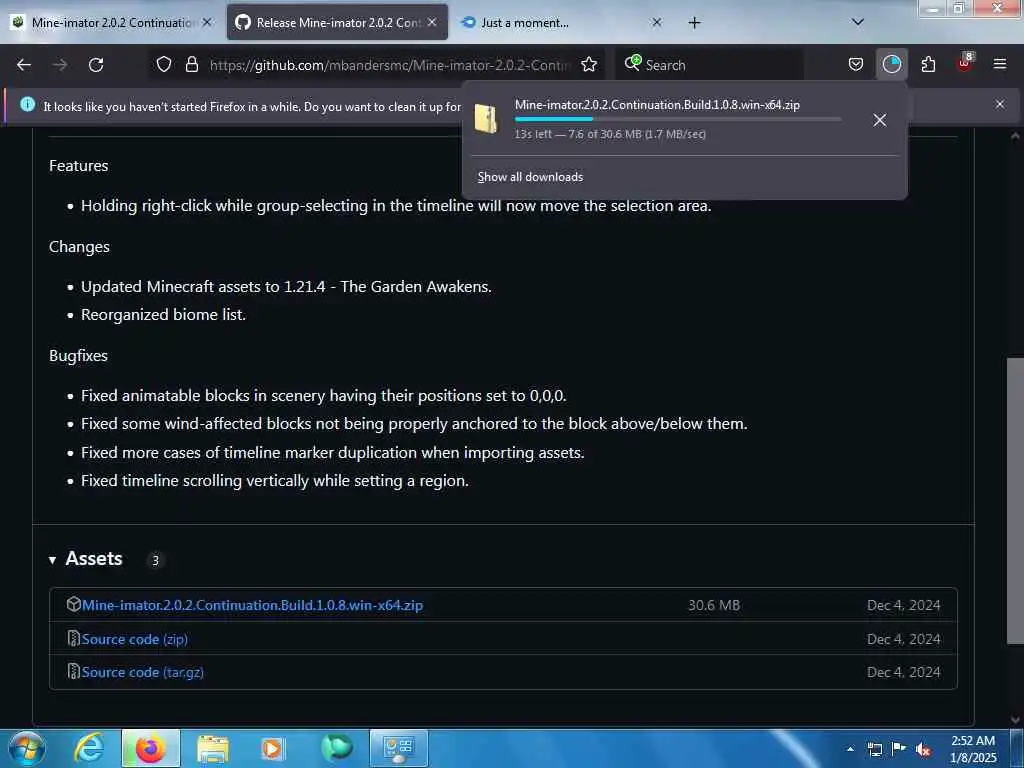Open a new tab with plus button
This screenshot has height=768, width=1024.
694,23
